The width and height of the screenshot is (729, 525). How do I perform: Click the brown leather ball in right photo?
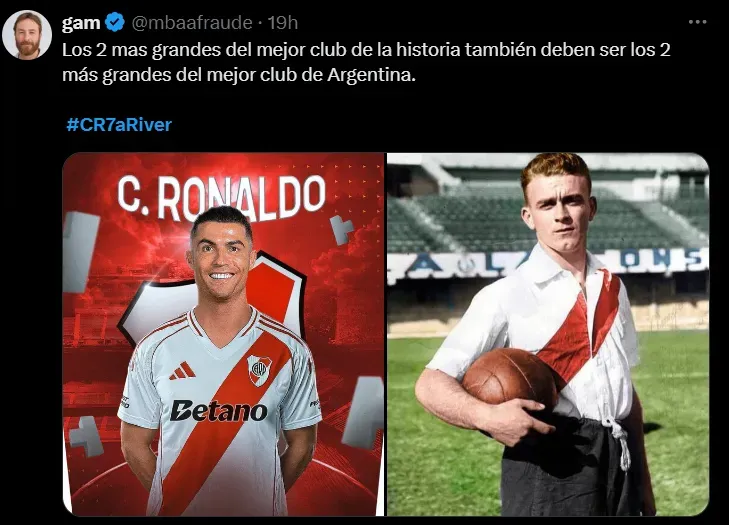click(x=510, y=378)
